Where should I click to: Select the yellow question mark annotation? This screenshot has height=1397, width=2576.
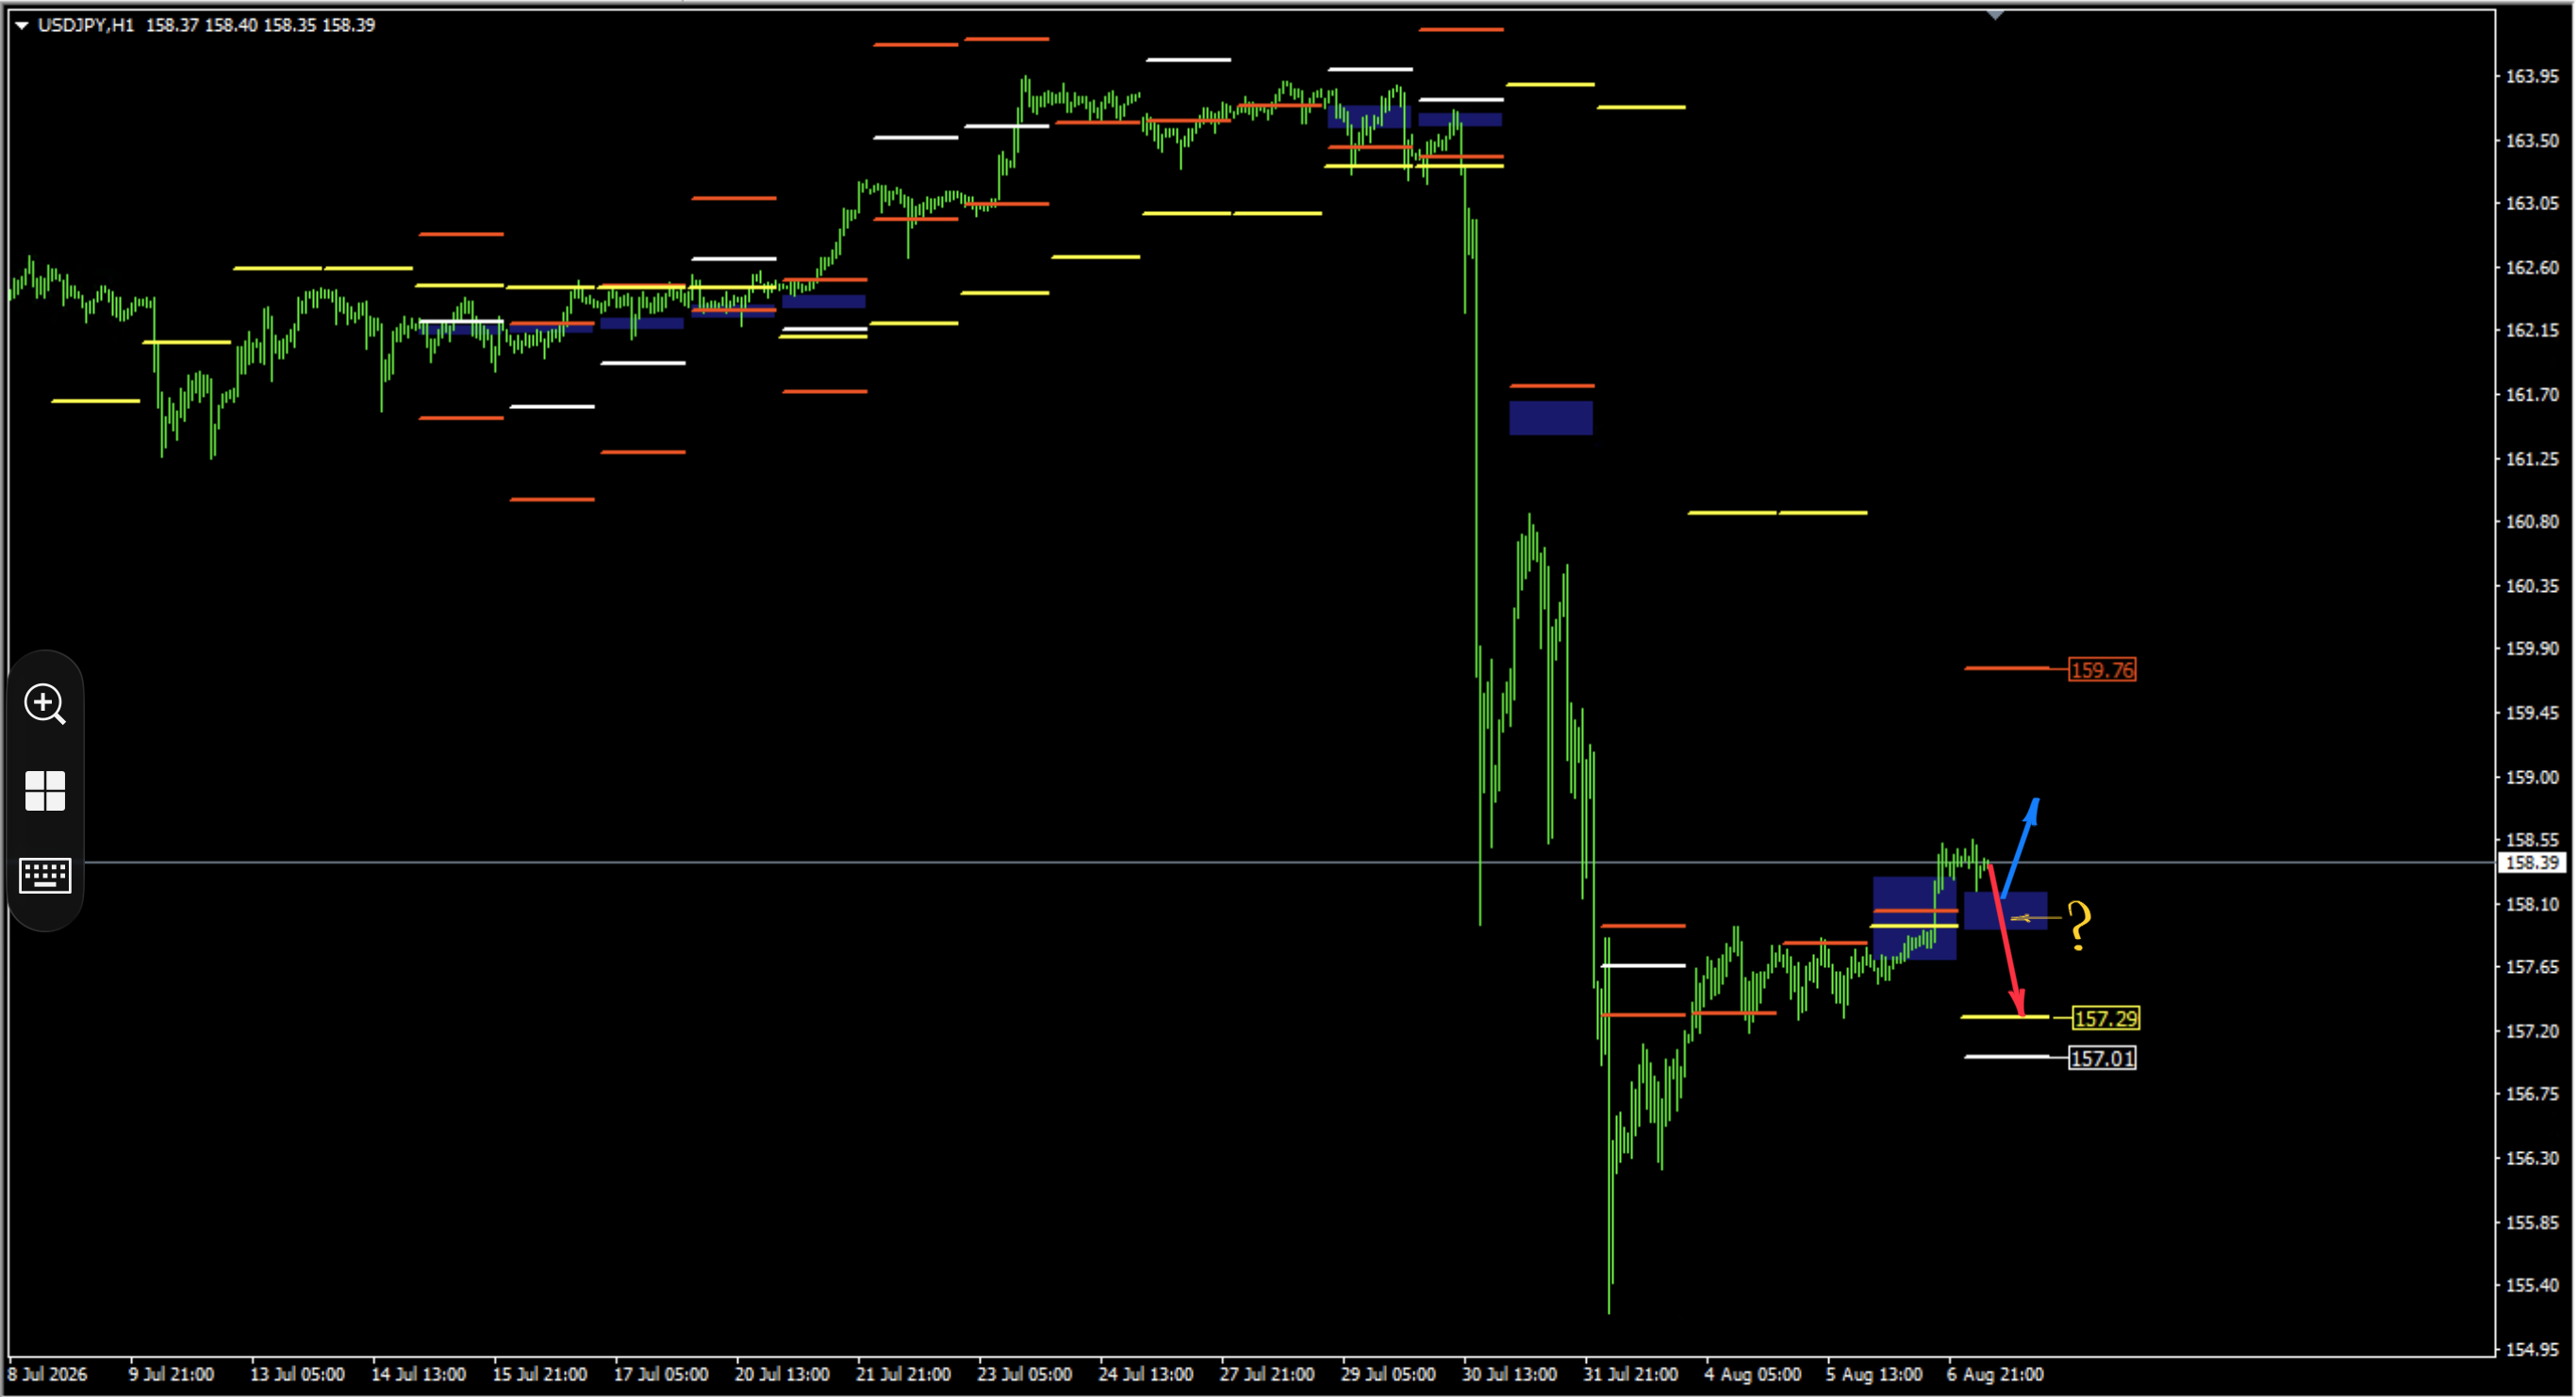(2079, 925)
